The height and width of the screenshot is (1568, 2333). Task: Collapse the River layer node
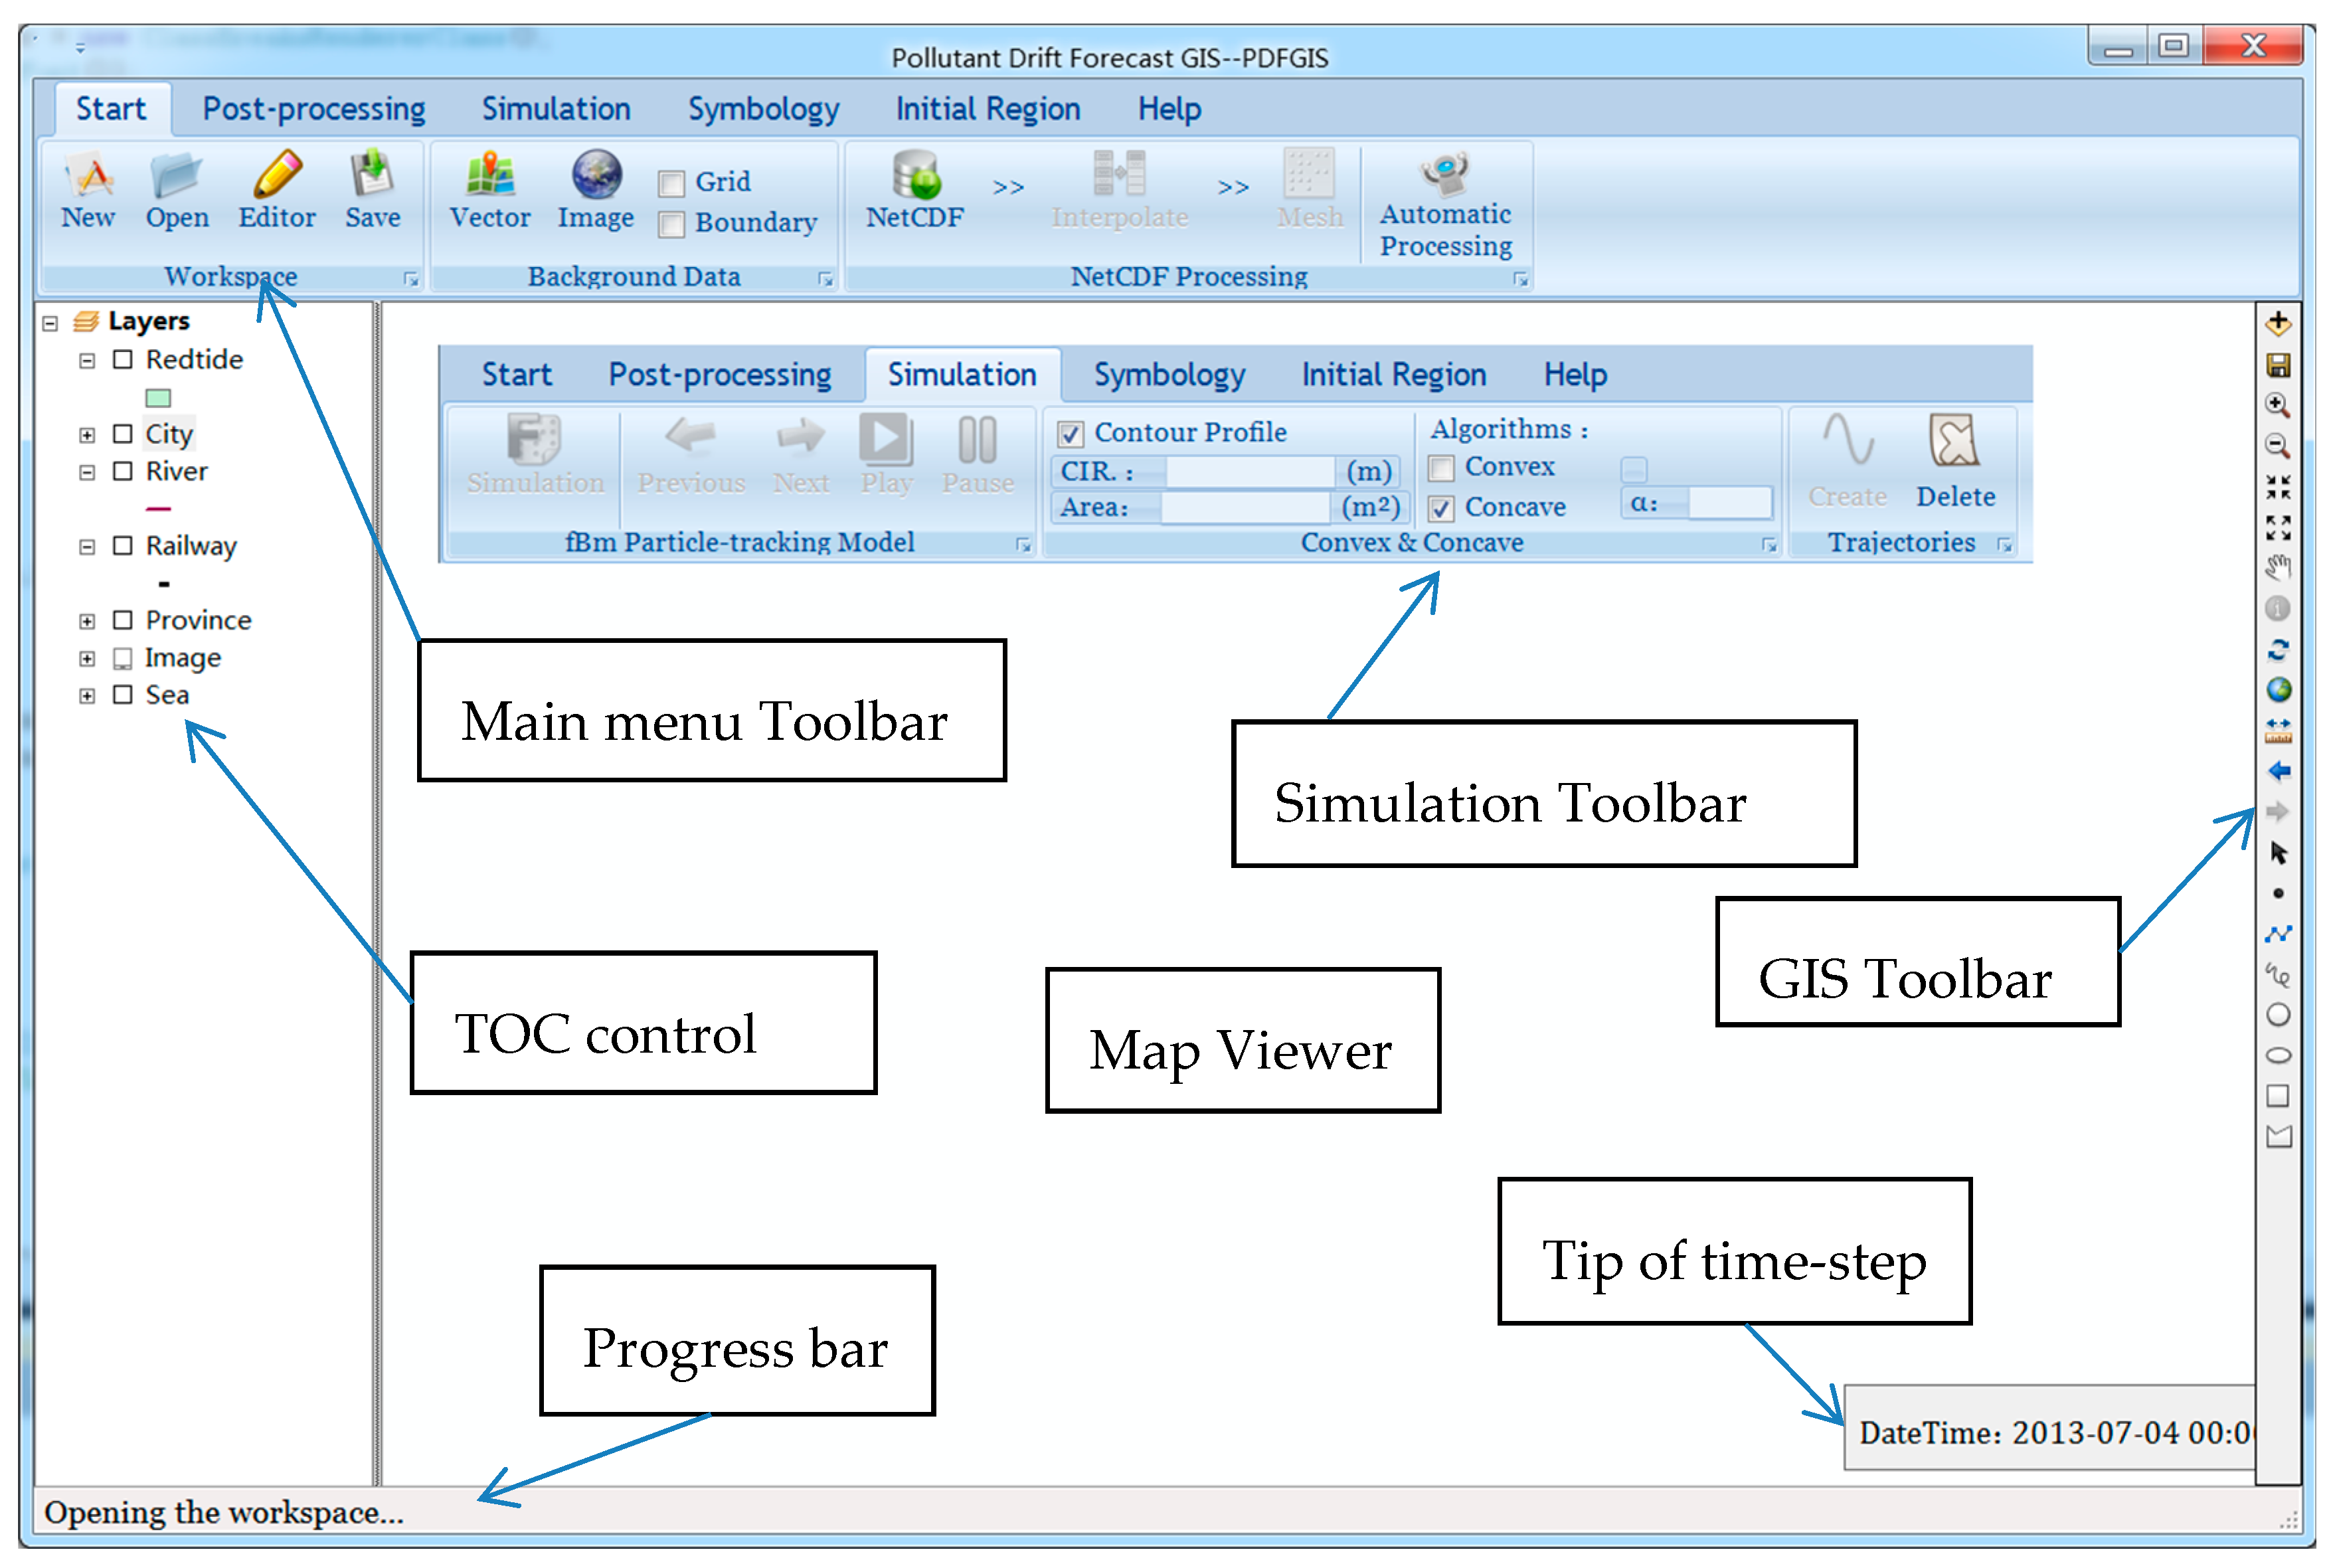tap(87, 472)
